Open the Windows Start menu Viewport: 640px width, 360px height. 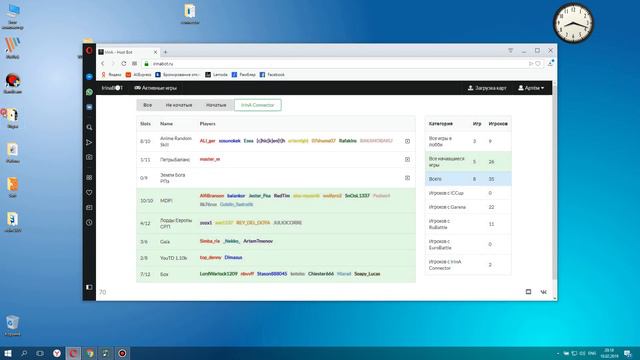(x=8, y=353)
